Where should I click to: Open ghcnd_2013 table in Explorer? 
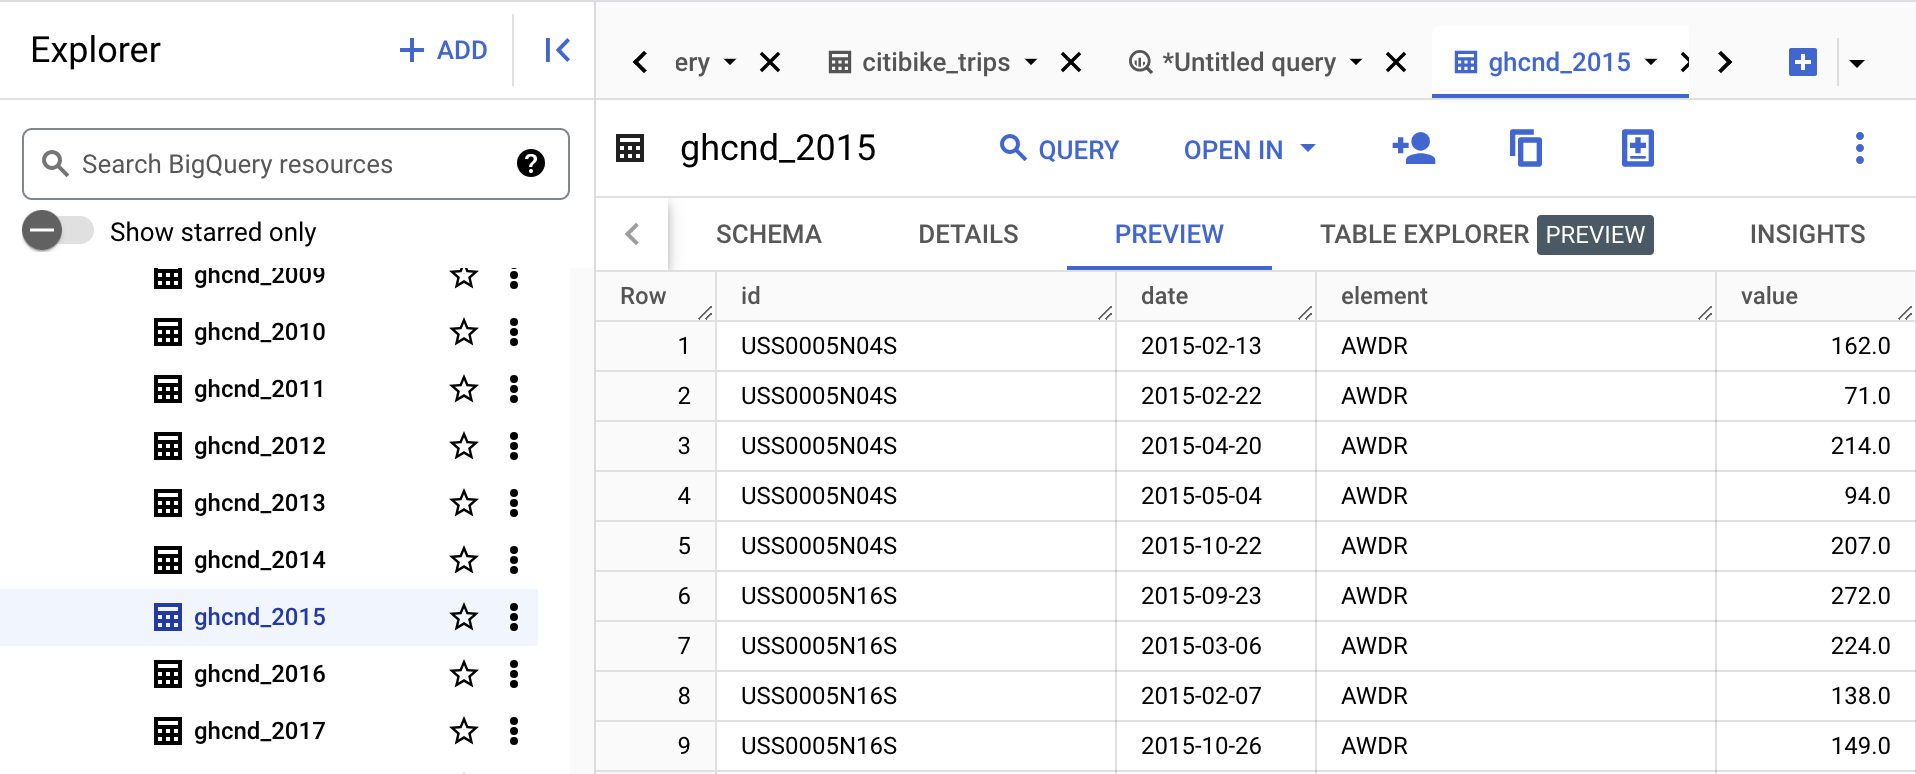click(x=260, y=503)
